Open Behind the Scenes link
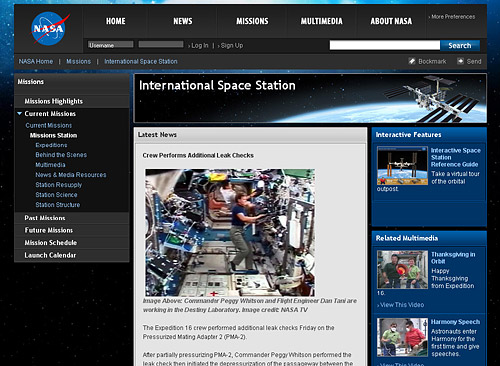This screenshot has width=500, height=366. pyautogui.click(x=61, y=155)
